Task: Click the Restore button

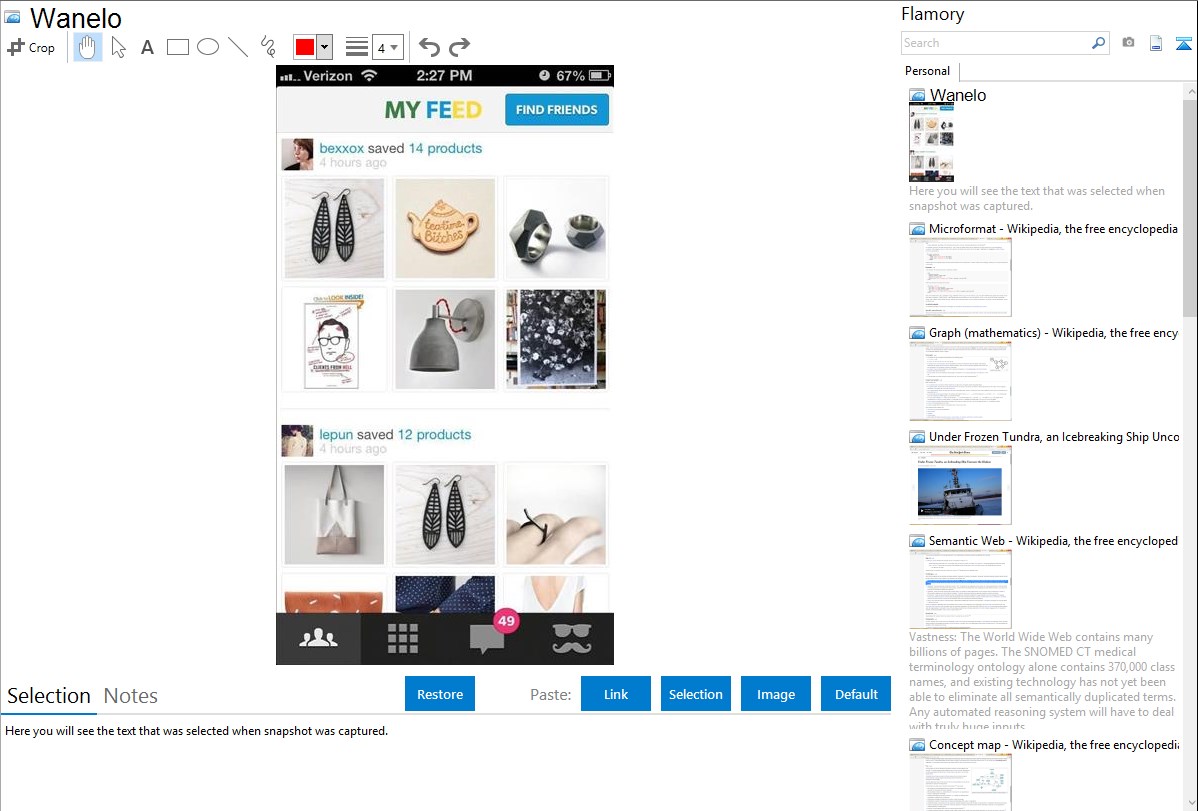Action: 440,694
